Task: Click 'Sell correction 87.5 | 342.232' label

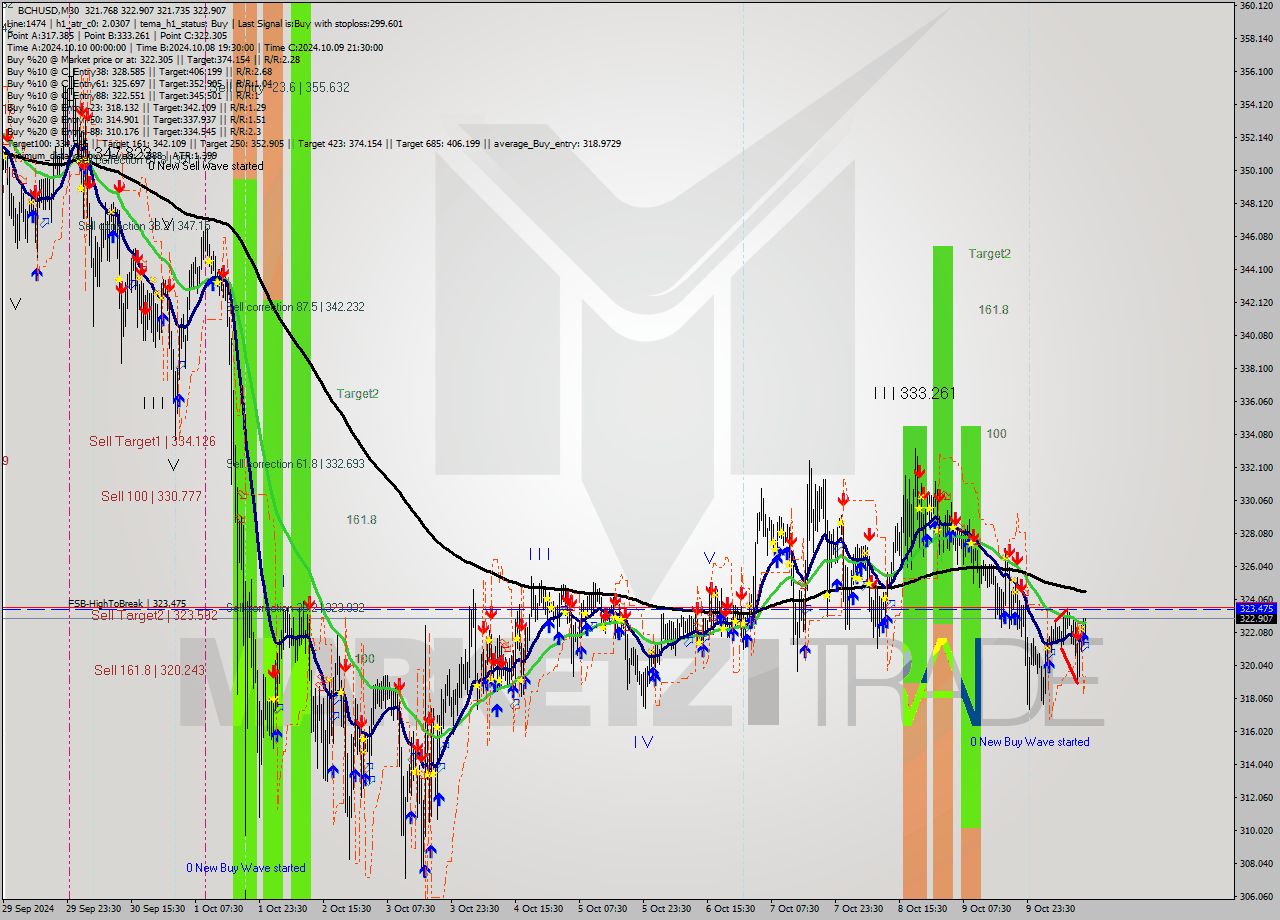Action: [x=296, y=307]
